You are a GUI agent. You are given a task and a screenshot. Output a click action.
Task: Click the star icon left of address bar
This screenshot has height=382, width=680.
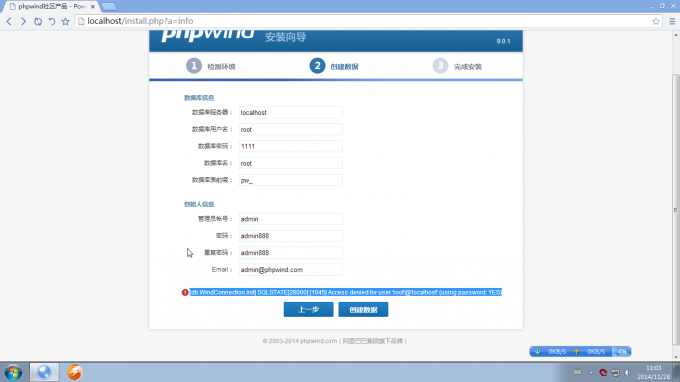click(x=65, y=21)
